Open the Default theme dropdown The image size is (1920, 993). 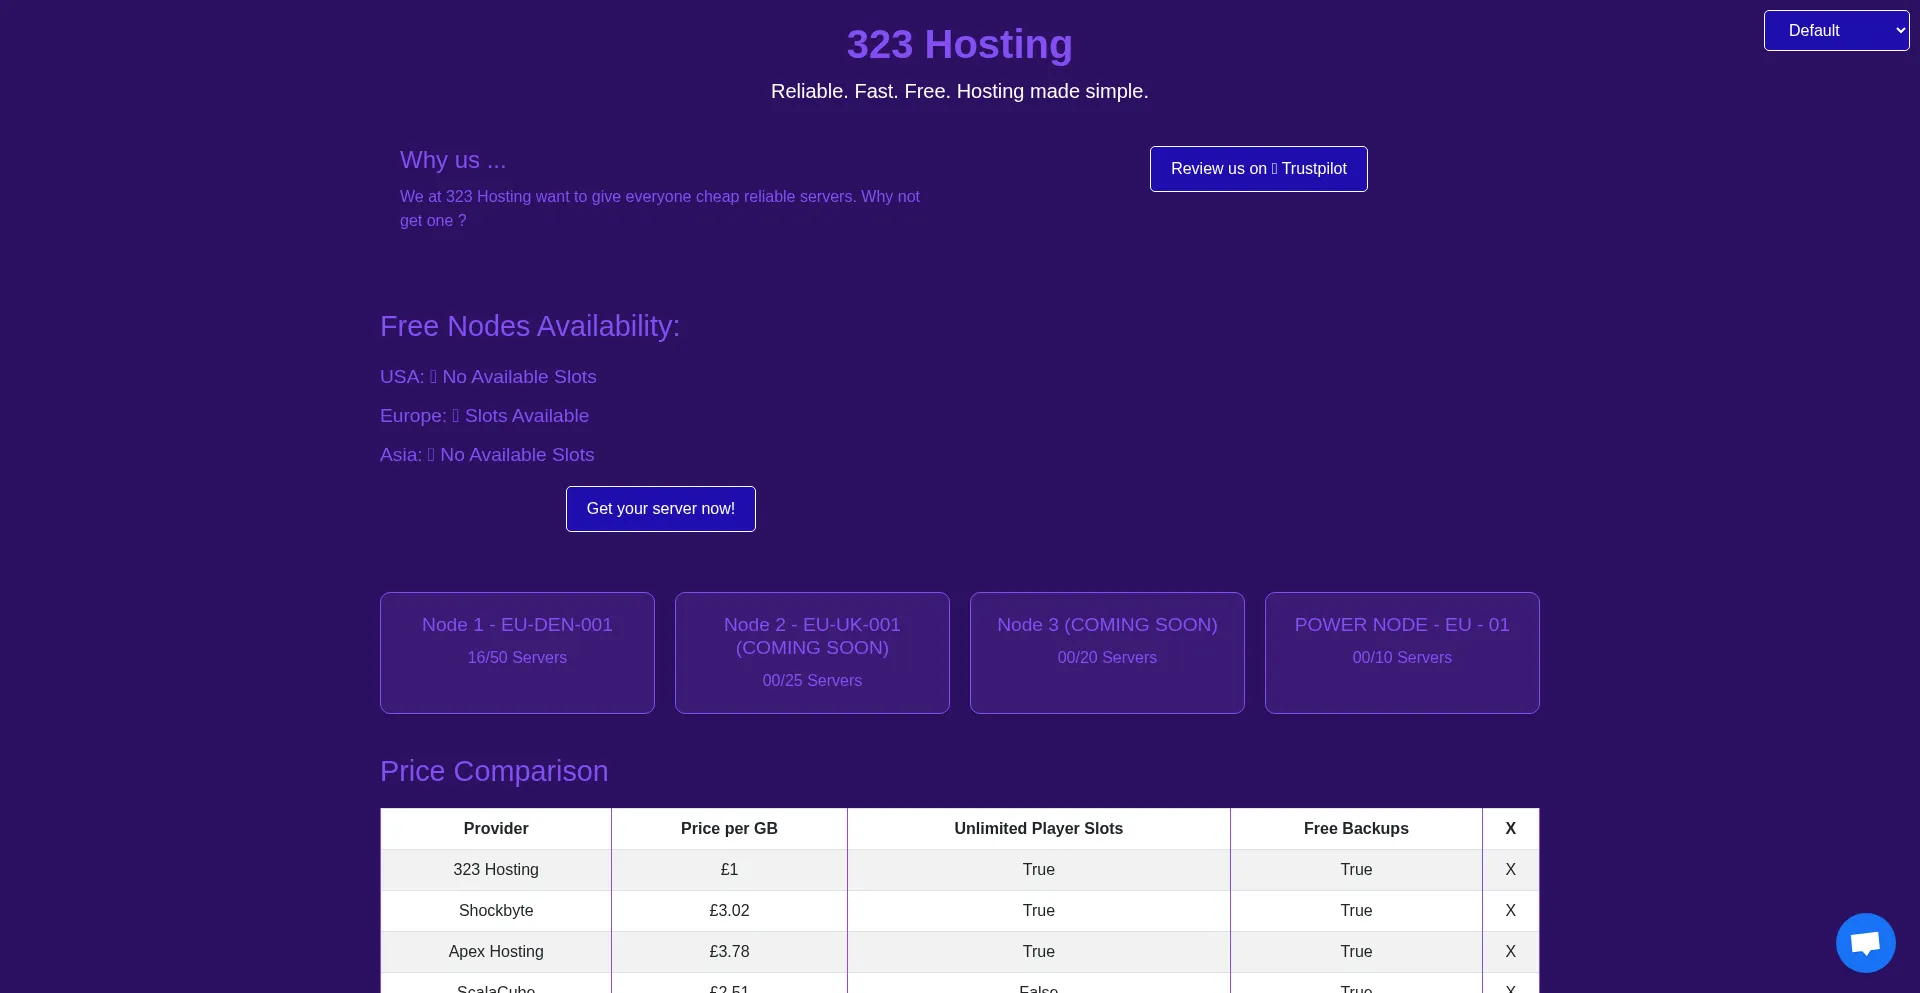1836,31
